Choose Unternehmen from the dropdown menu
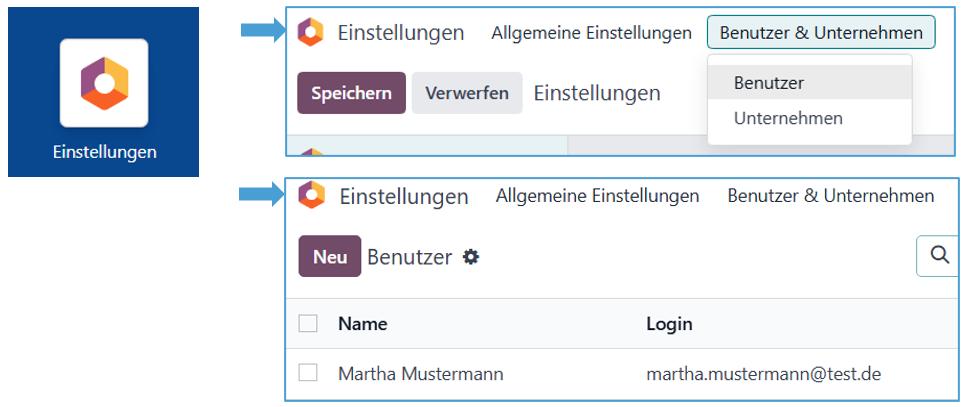 788,118
